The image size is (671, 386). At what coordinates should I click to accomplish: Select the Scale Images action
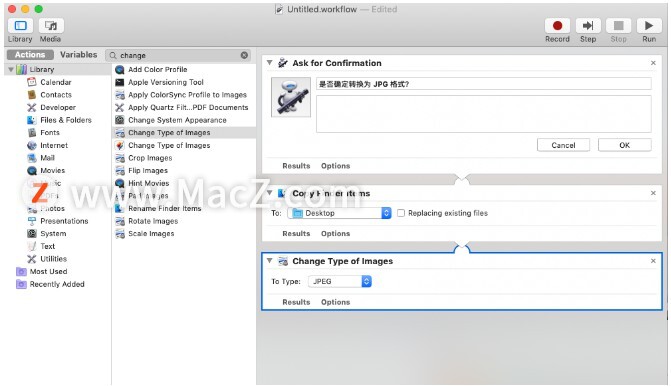point(151,234)
